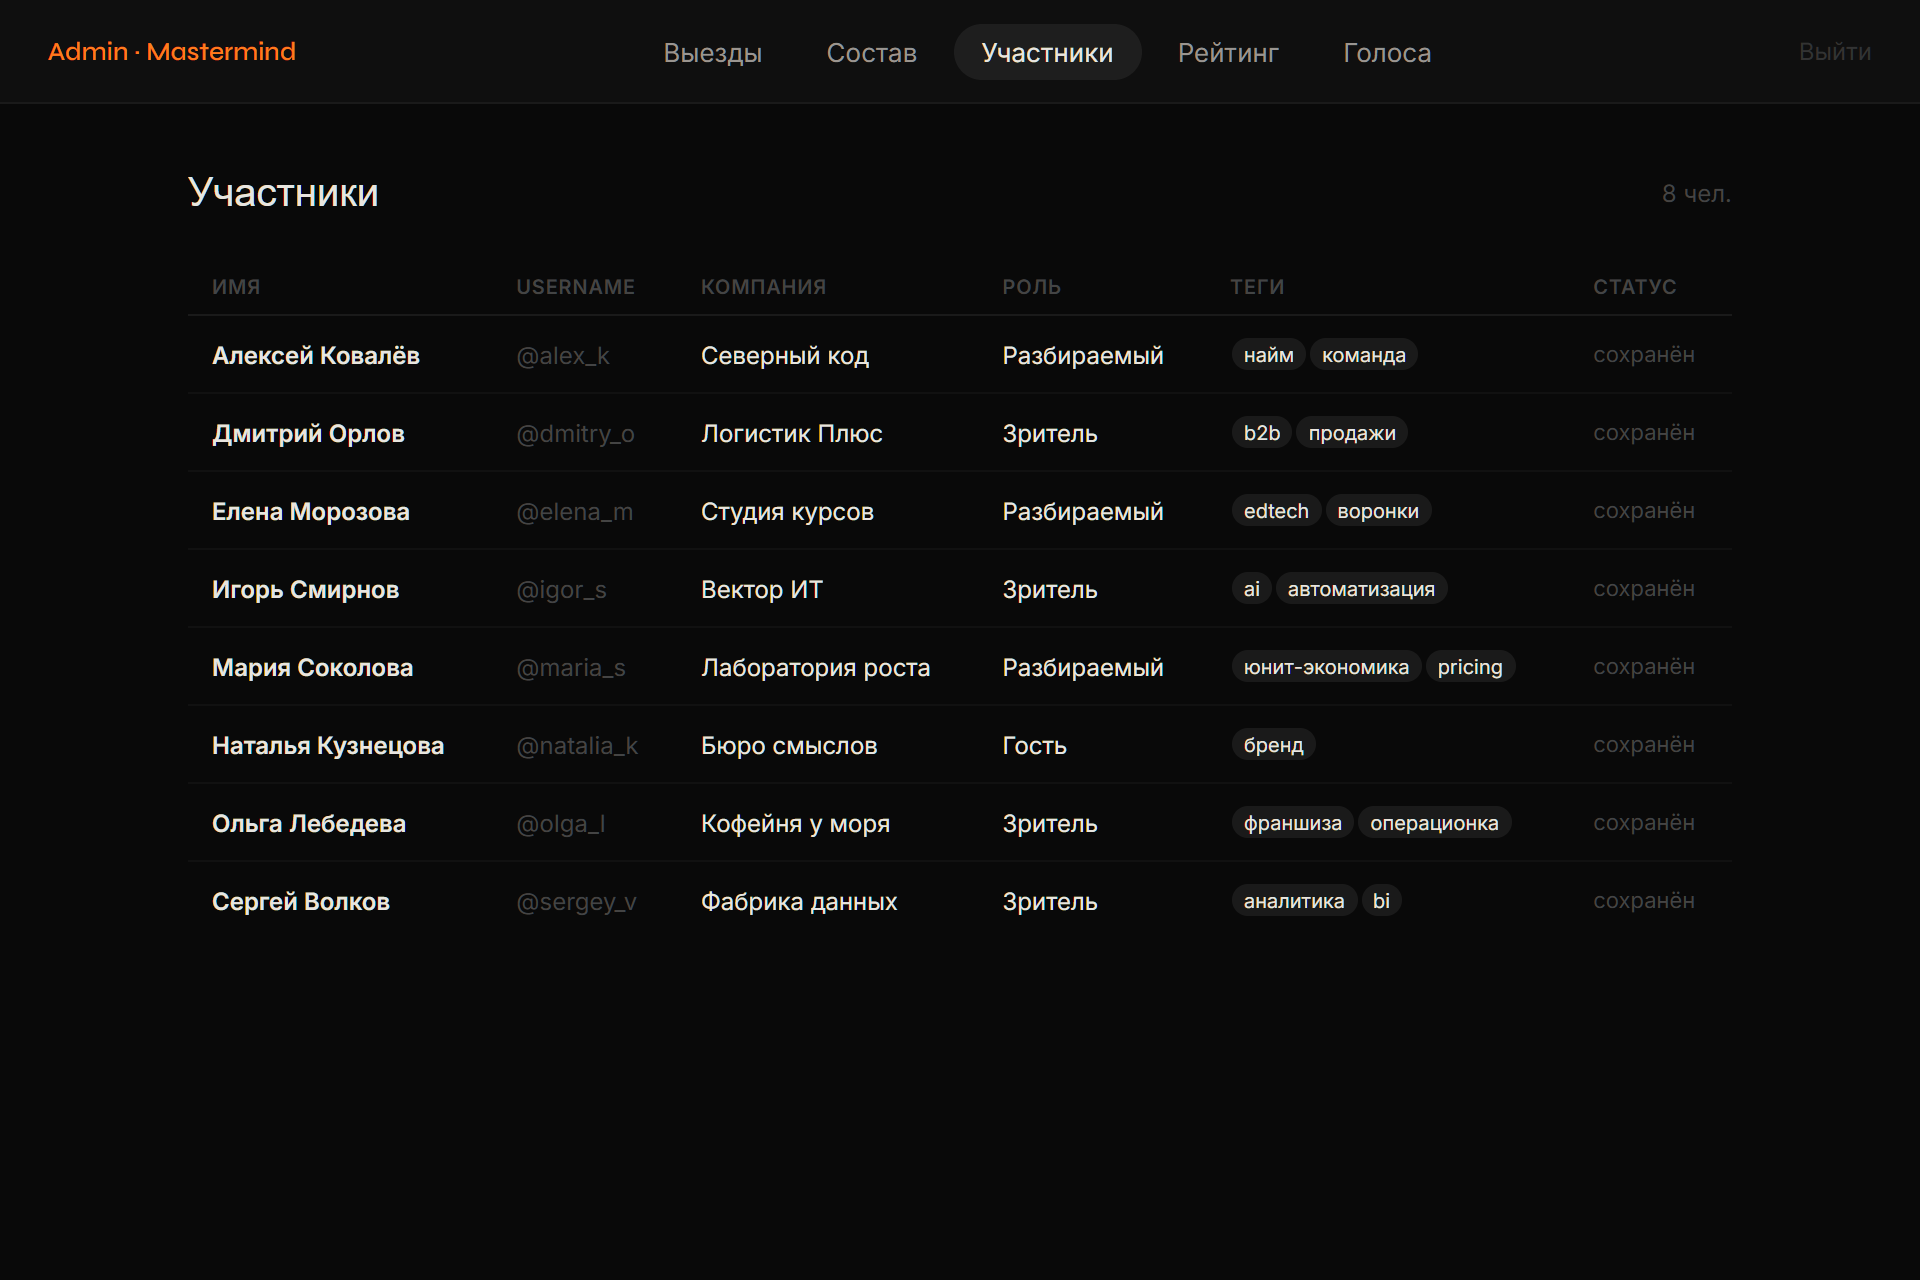
Task: Click the продажи tag
Action: tap(1352, 433)
